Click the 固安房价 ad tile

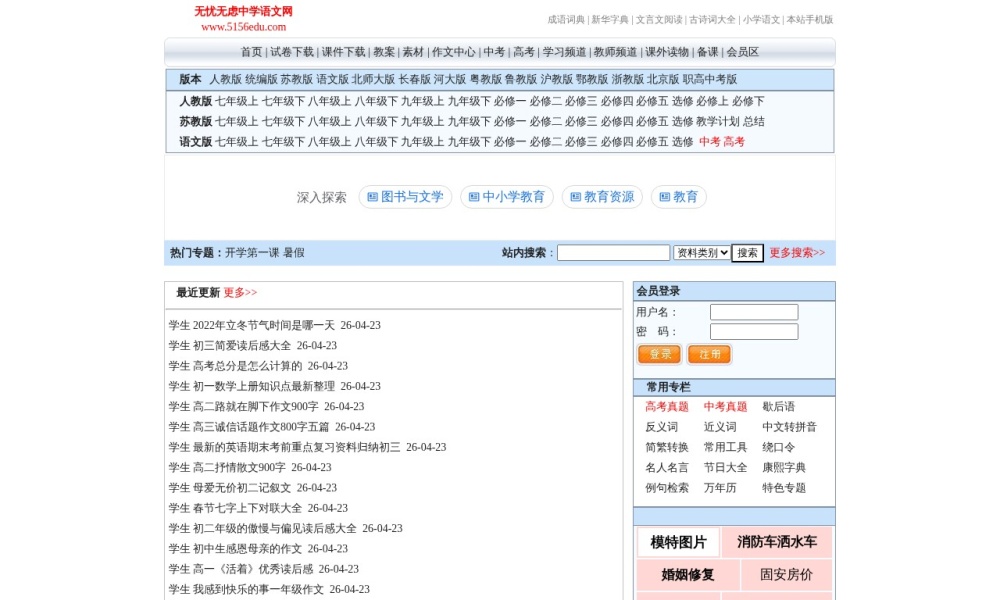pyautogui.click(x=786, y=575)
